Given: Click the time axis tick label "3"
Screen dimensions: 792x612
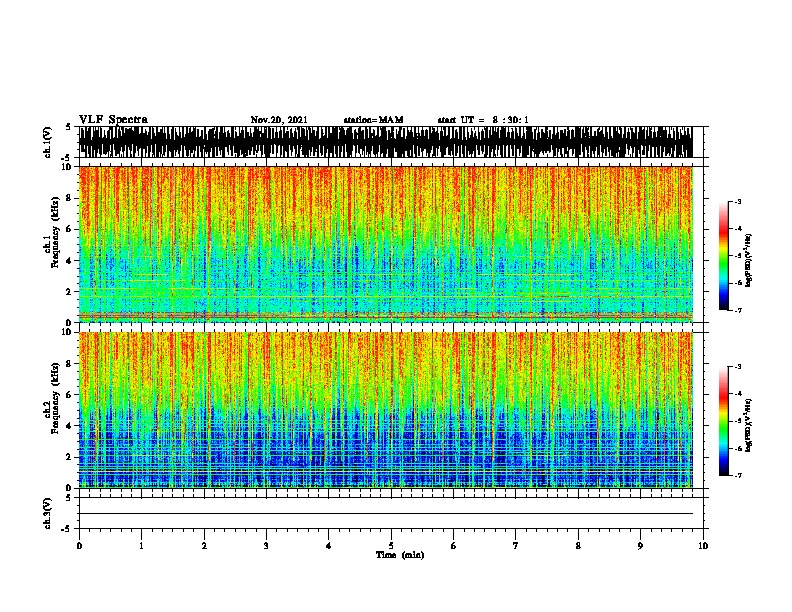Looking at the screenshot, I should click(x=266, y=545).
